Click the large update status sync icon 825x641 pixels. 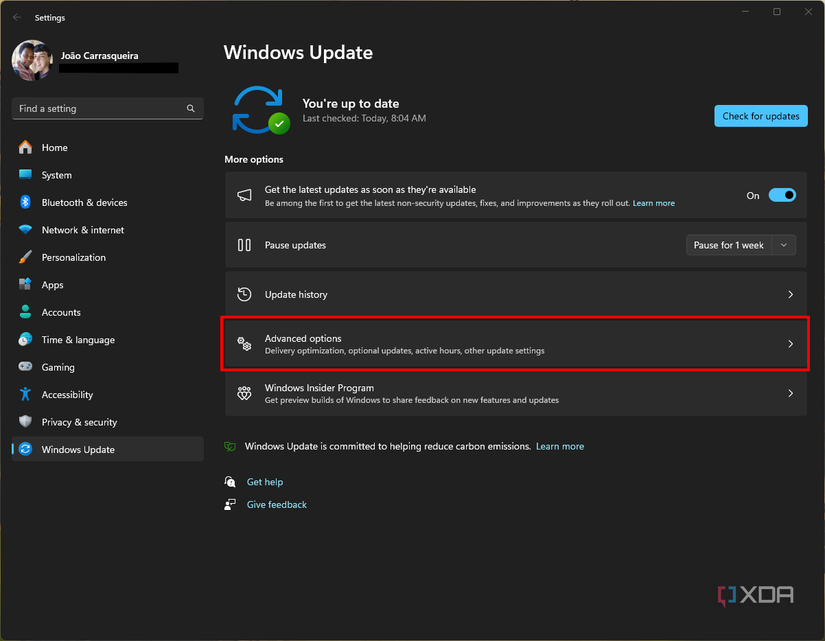260,110
